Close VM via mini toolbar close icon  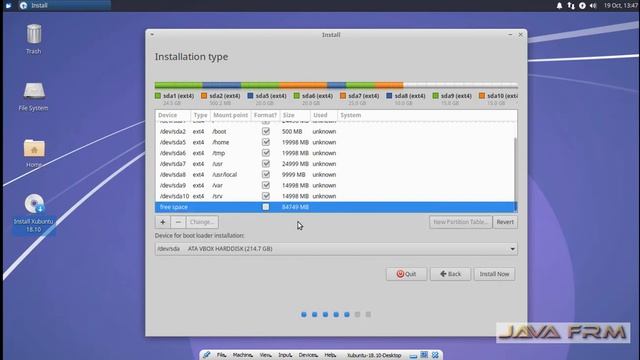tap(435, 355)
